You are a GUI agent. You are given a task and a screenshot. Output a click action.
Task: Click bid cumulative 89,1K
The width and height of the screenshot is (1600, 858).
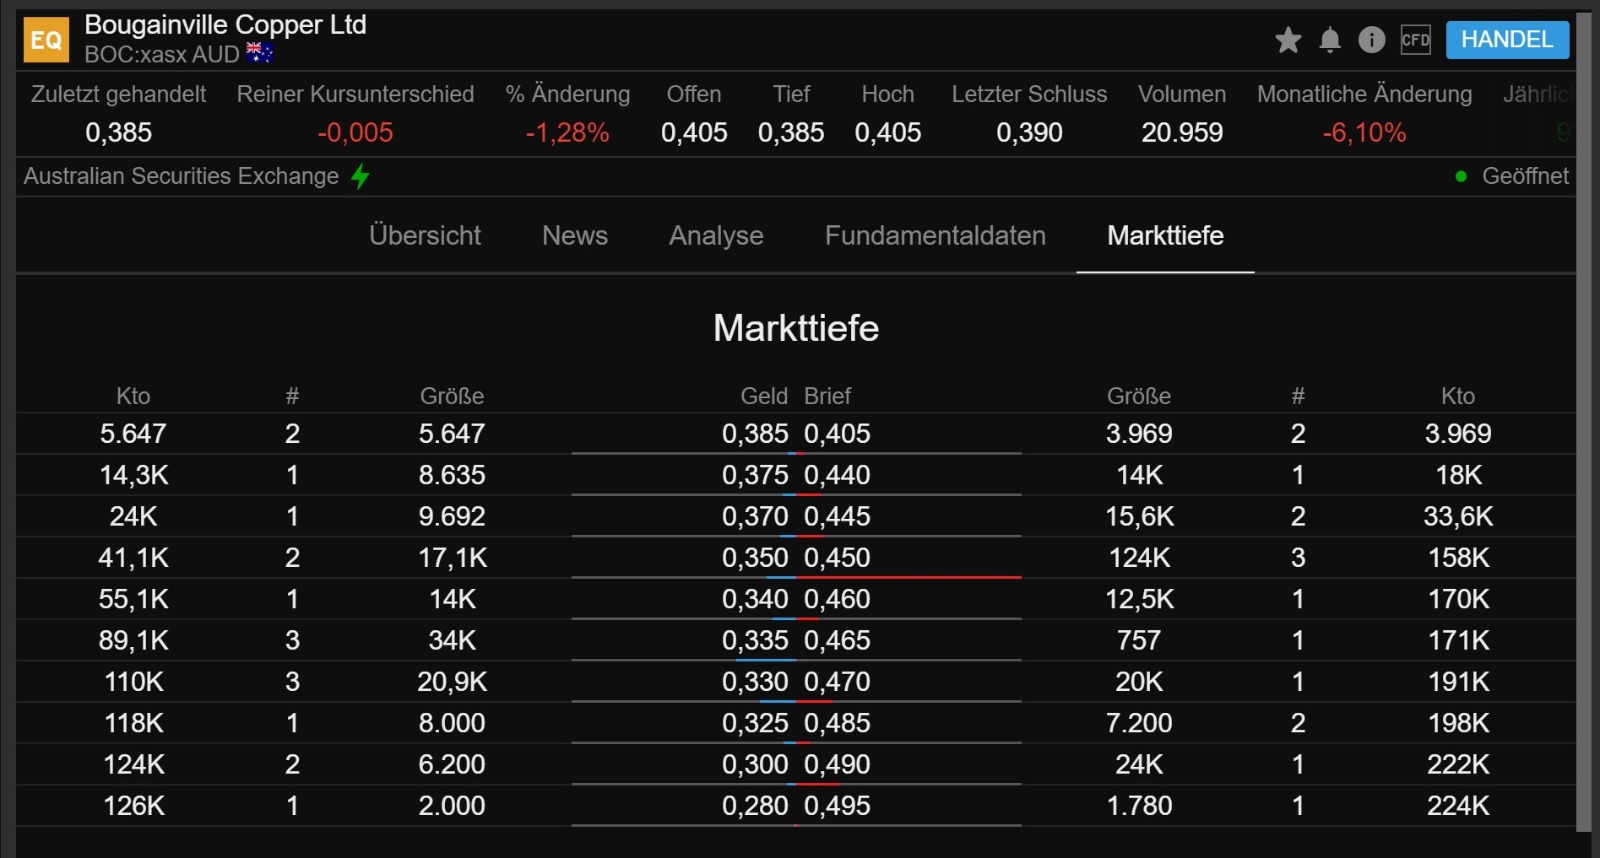pos(134,641)
